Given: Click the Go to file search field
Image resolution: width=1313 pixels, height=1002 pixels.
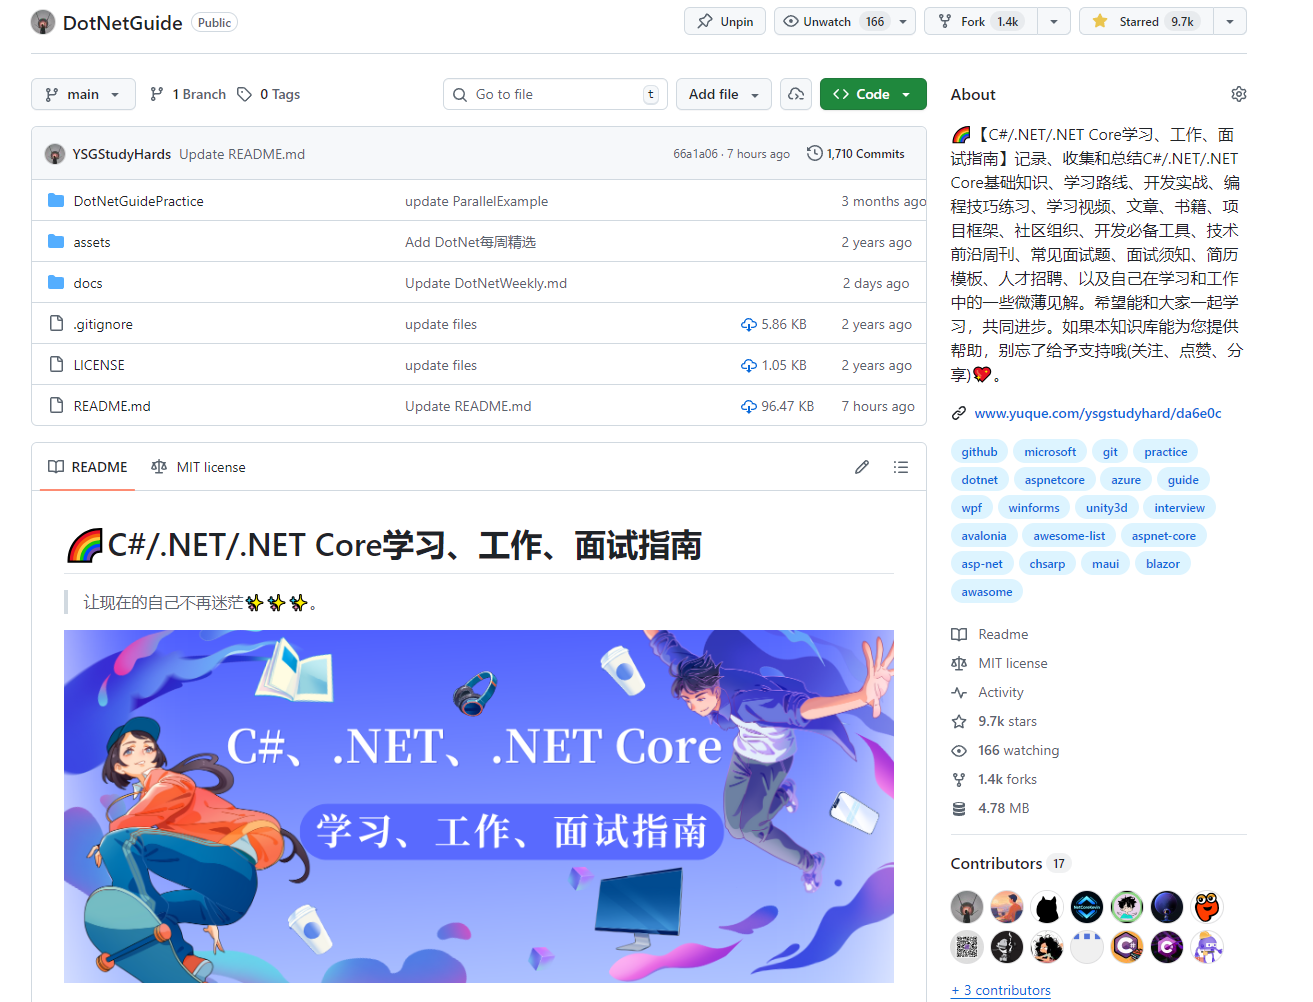Looking at the screenshot, I should coord(555,94).
